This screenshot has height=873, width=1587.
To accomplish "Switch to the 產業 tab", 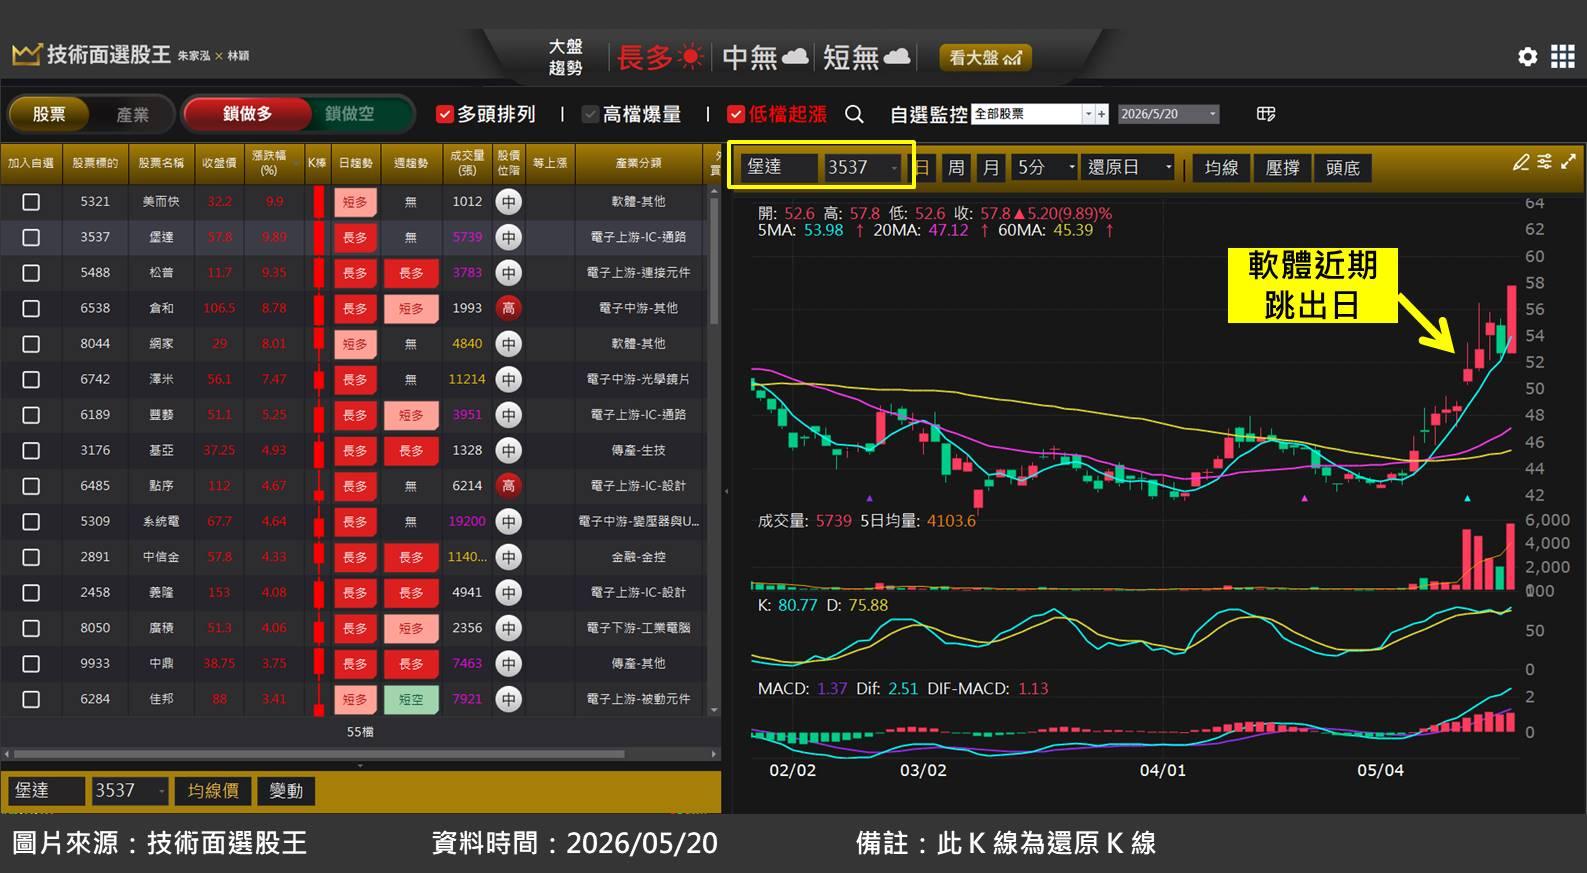I will click(x=132, y=114).
